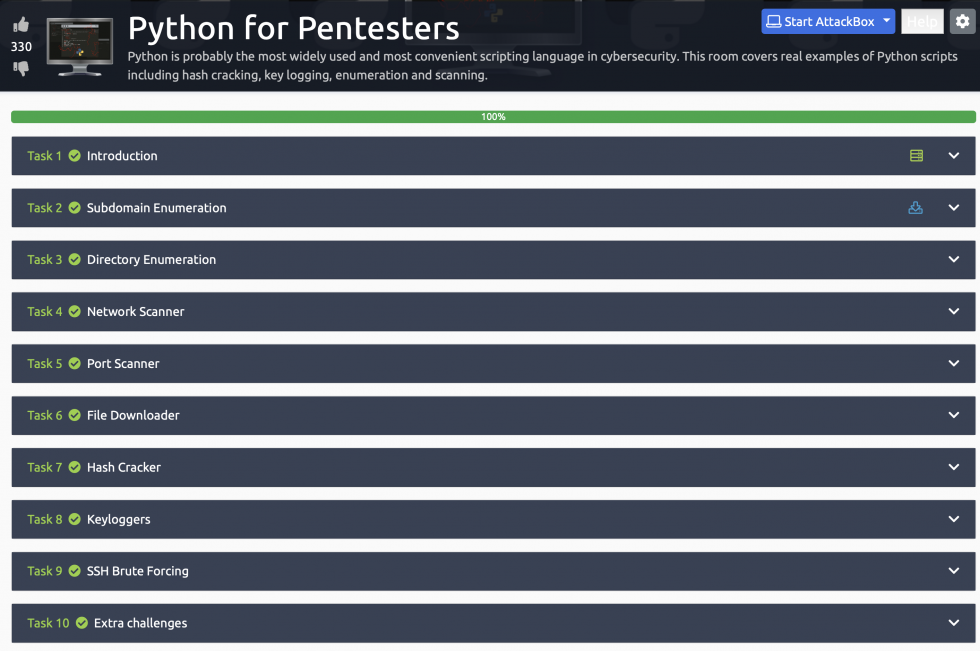980x651 pixels.
Task: Click the green checkmark beside Task 6
Action: 74,415
